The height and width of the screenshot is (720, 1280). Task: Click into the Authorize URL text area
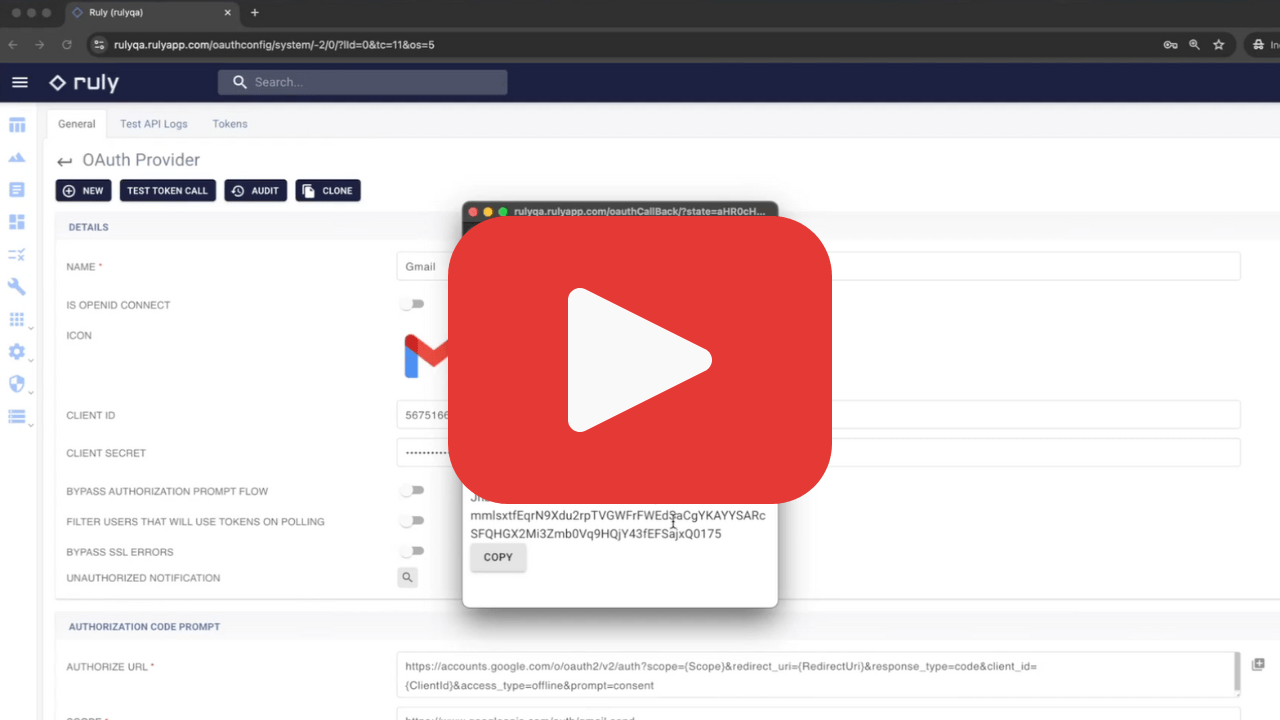(x=818, y=675)
